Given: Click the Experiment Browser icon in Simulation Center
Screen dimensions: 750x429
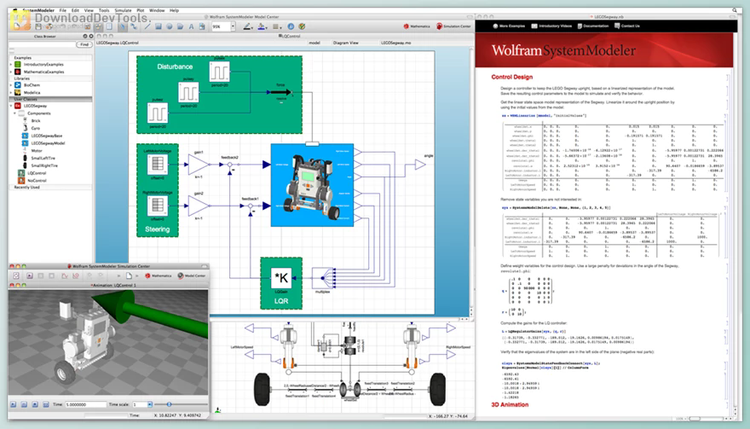Looking at the screenshot, I should click(16, 276).
